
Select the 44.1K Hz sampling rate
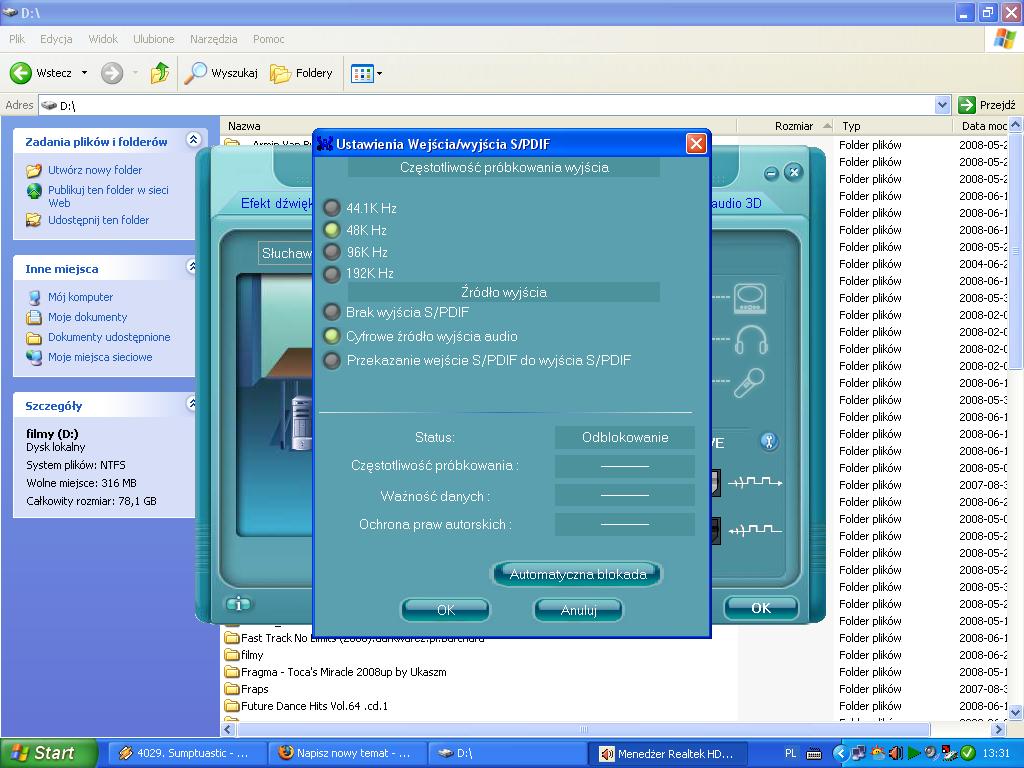(332, 208)
